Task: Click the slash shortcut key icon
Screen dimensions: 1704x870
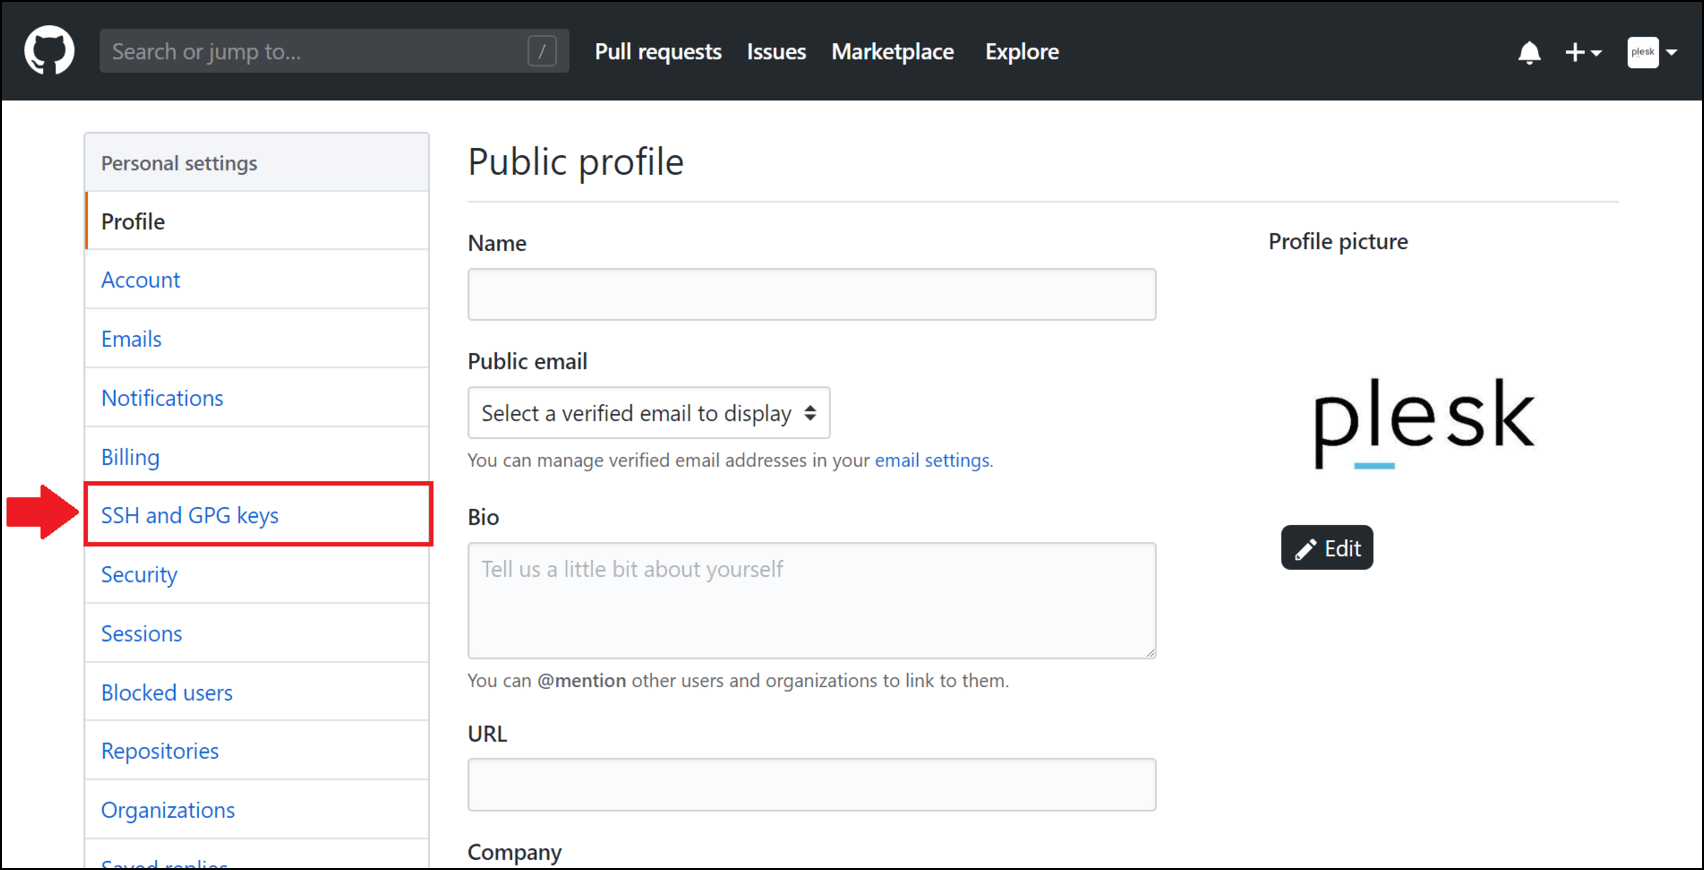Action: click(x=542, y=51)
